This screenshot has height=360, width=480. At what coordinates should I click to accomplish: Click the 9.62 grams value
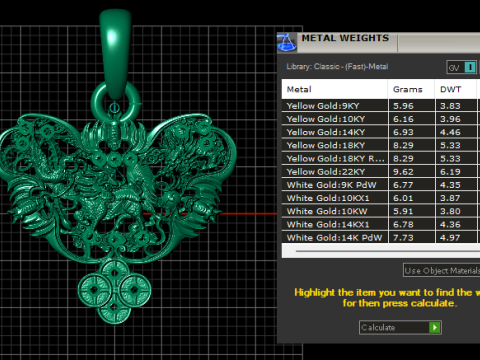tap(403, 172)
